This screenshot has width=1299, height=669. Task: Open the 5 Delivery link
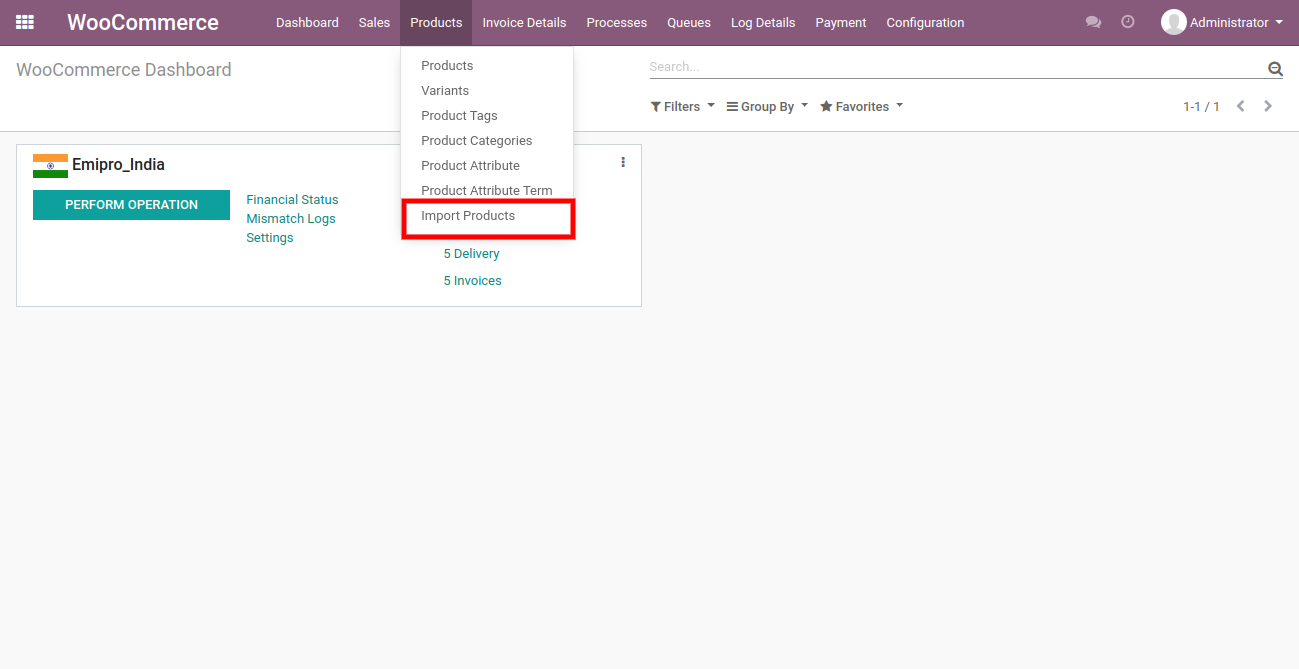pyautogui.click(x=471, y=254)
